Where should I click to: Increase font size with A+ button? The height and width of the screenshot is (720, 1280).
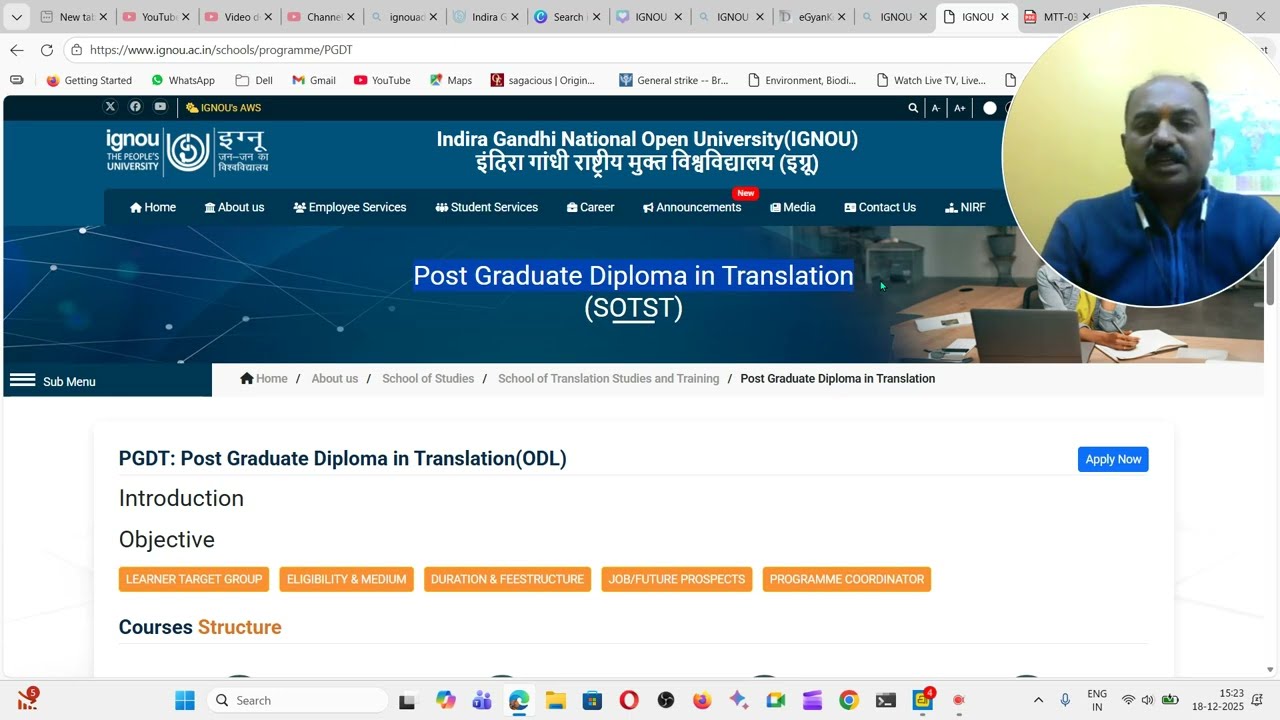coord(960,108)
